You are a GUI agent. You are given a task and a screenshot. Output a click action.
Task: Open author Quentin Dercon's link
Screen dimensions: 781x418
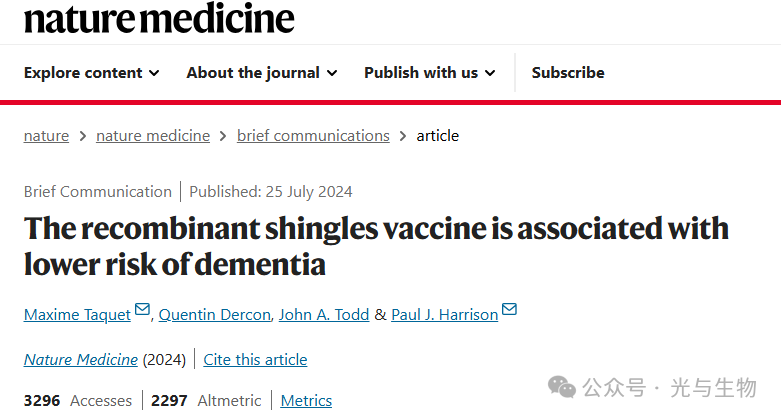(214, 314)
